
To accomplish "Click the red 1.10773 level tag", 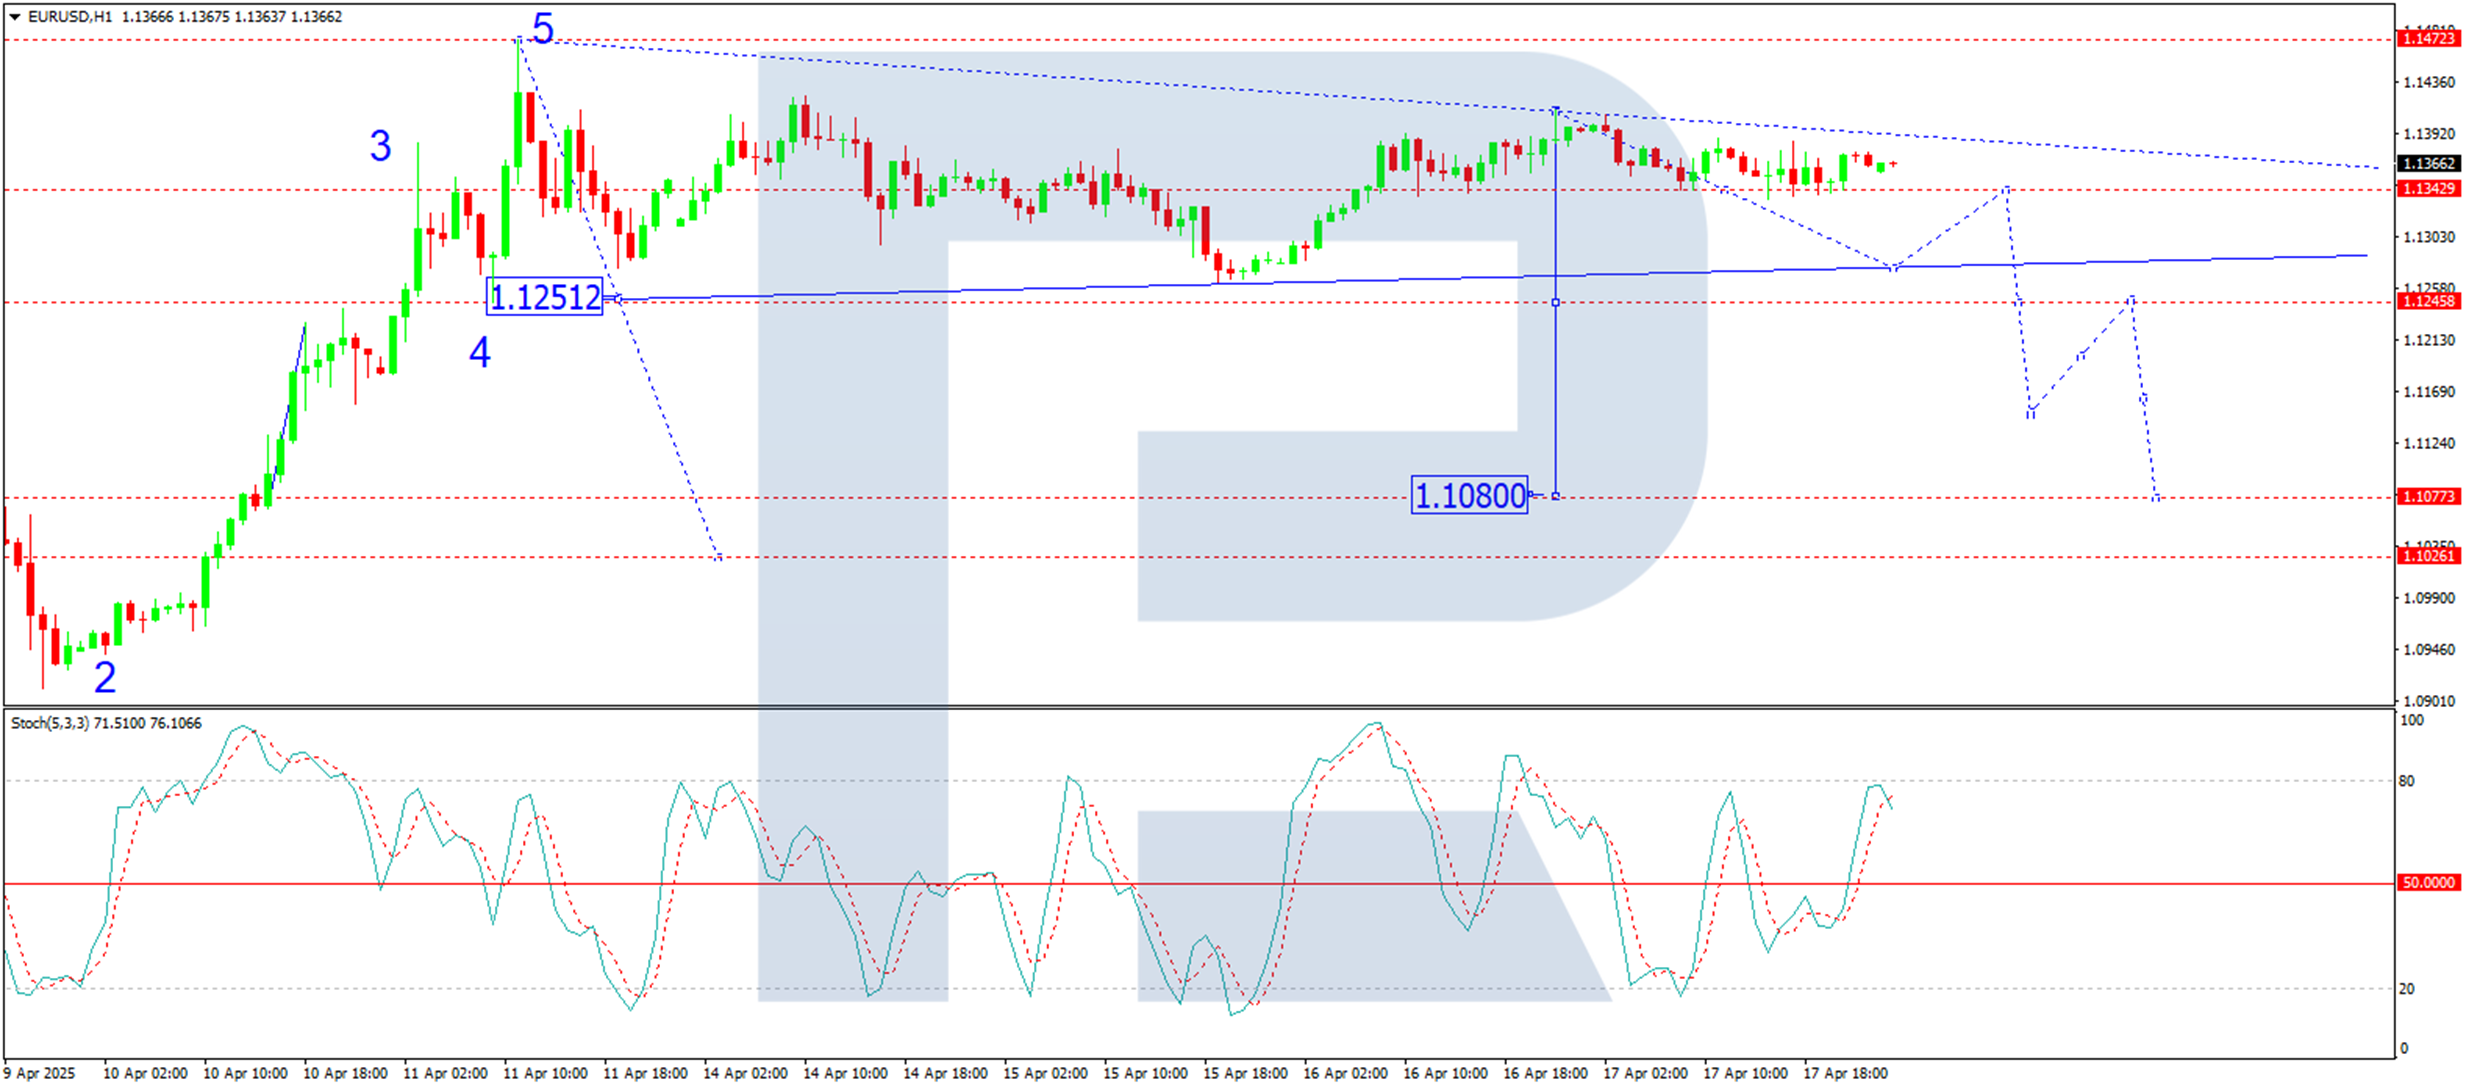I will click(2428, 497).
